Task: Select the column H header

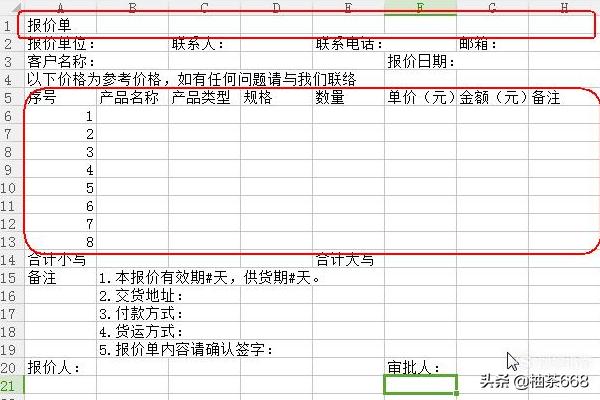Action: point(564,8)
